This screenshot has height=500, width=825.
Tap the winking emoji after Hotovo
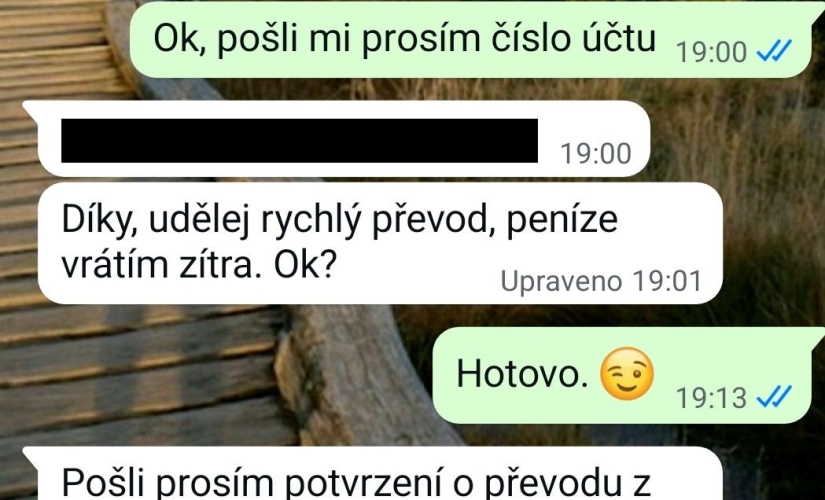[x=627, y=374]
